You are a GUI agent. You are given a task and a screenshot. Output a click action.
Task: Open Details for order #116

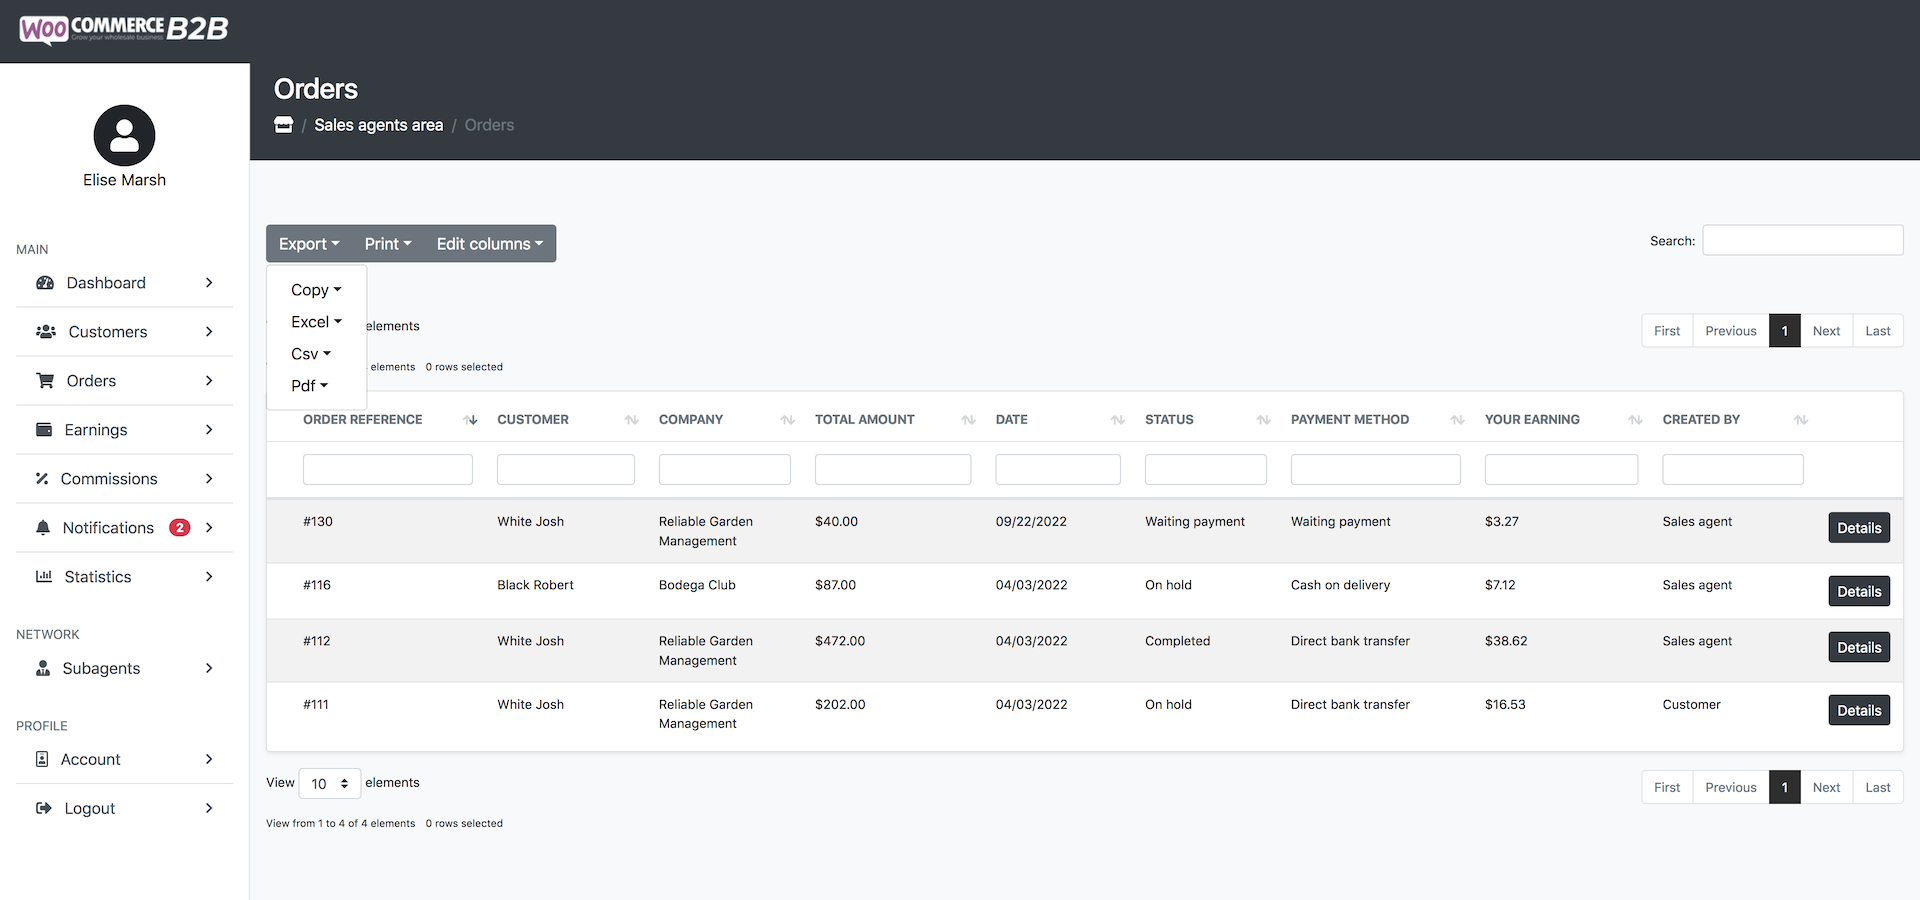(x=1859, y=591)
